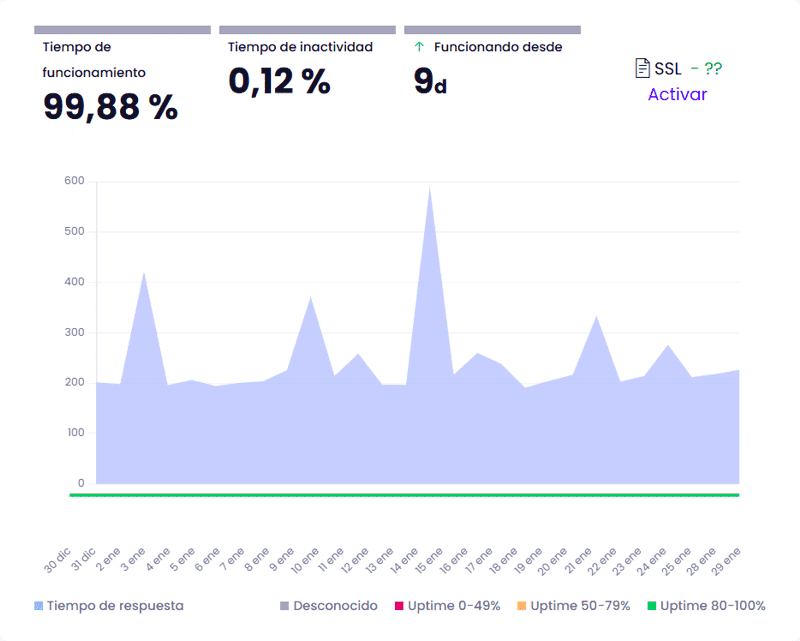
Task: Click the green uptime status bar
Action: (404, 494)
